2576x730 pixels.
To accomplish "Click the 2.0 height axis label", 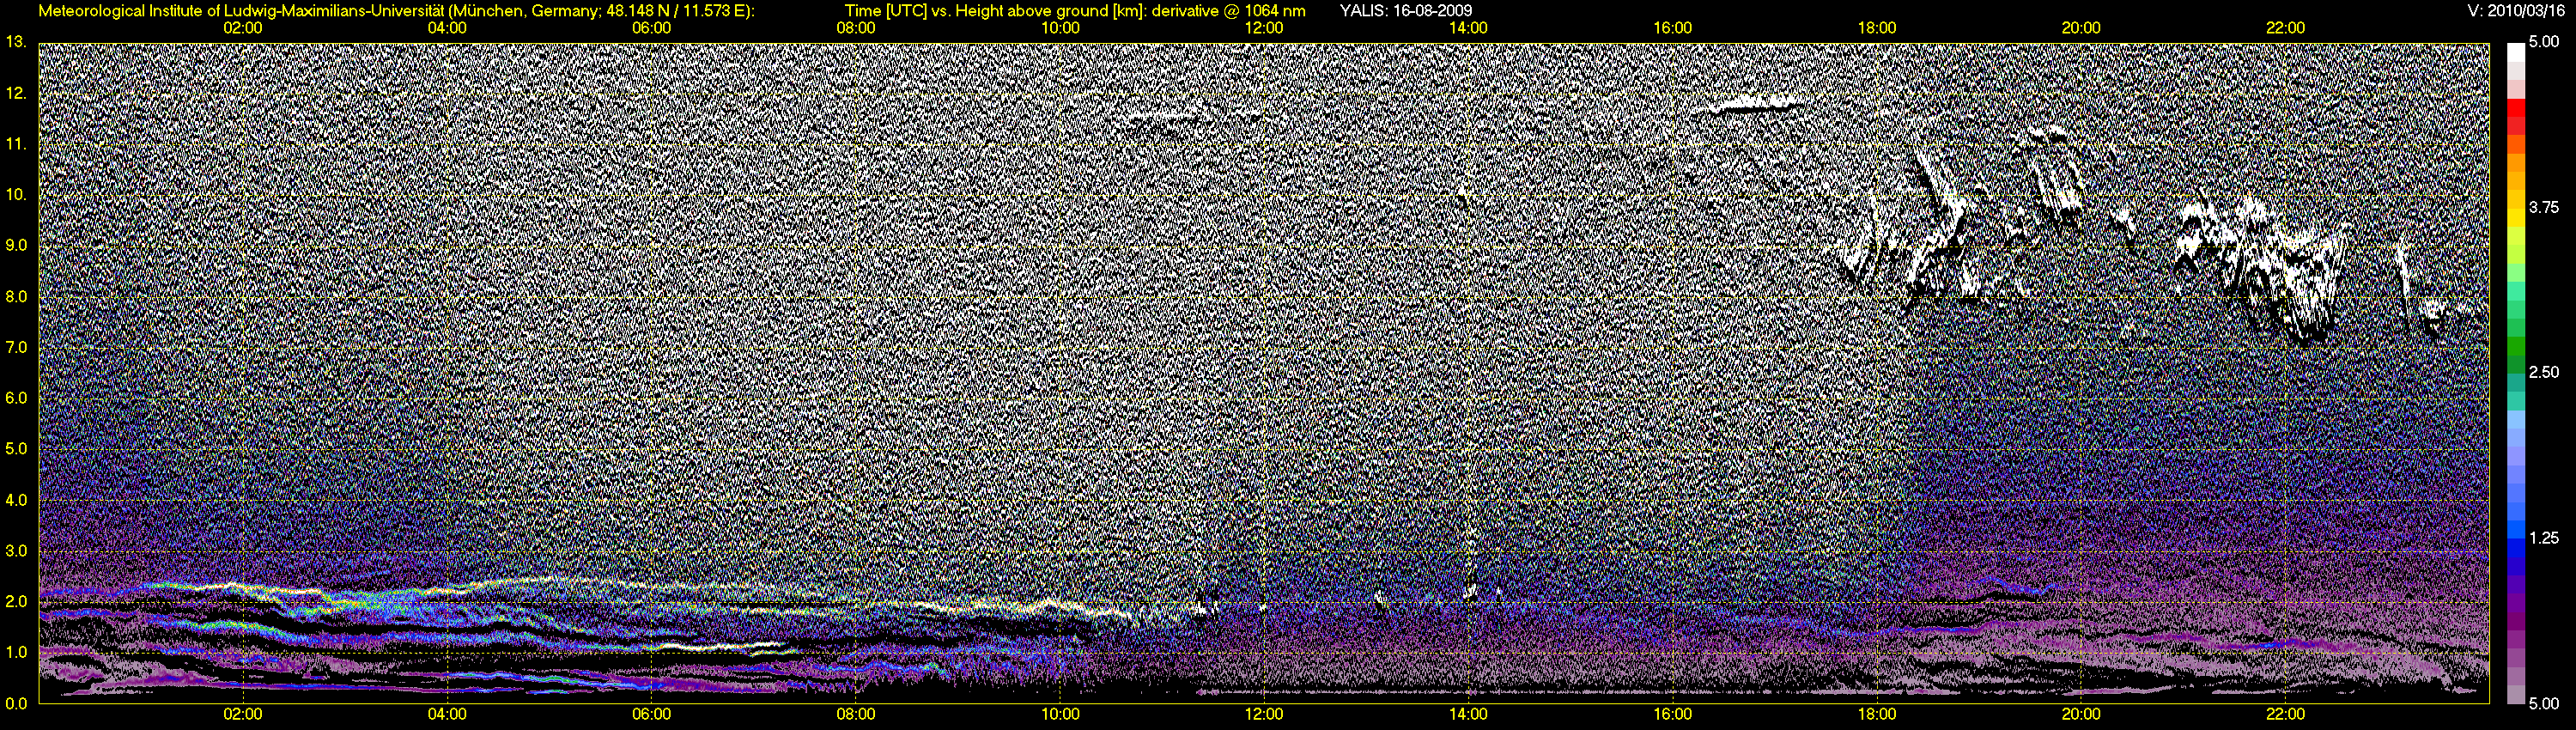I will [x=16, y=601].
